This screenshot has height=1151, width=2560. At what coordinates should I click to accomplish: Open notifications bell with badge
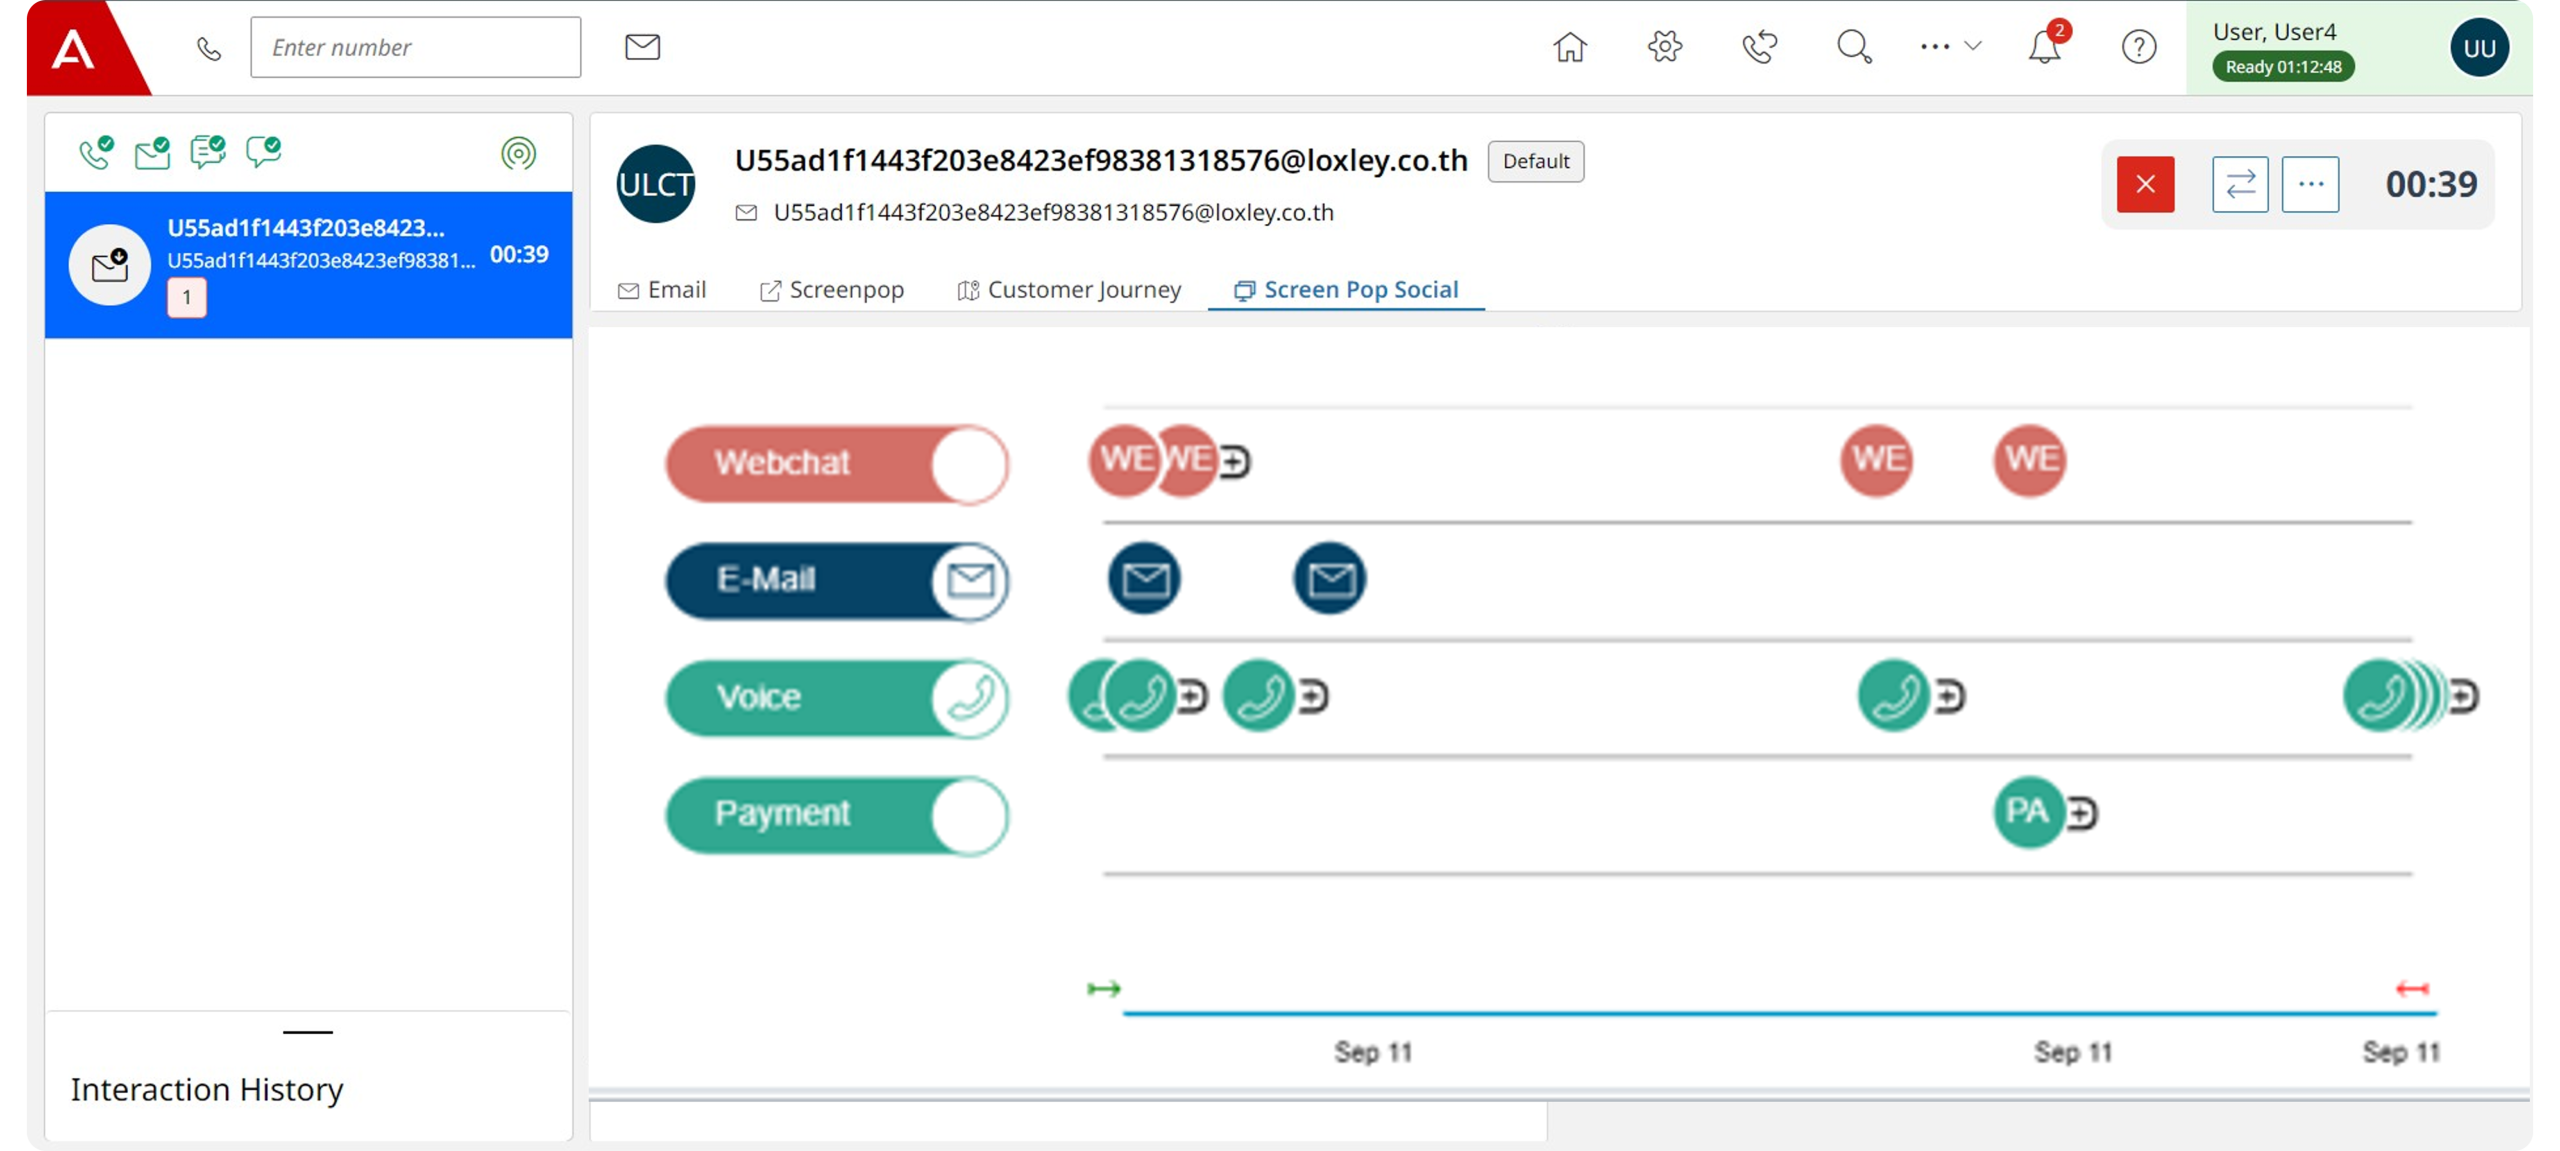(x=2045, y=47)
